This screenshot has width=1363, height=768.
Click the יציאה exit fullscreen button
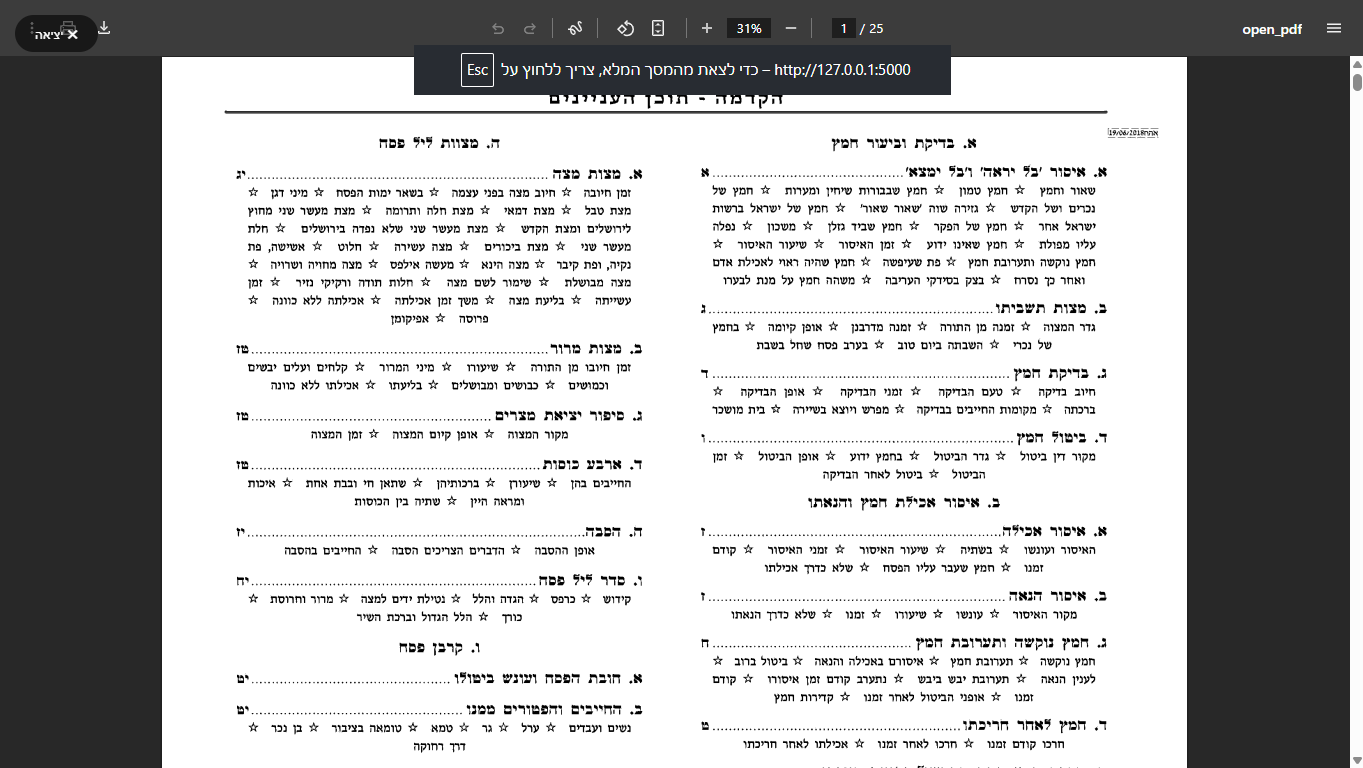point(56,34)
